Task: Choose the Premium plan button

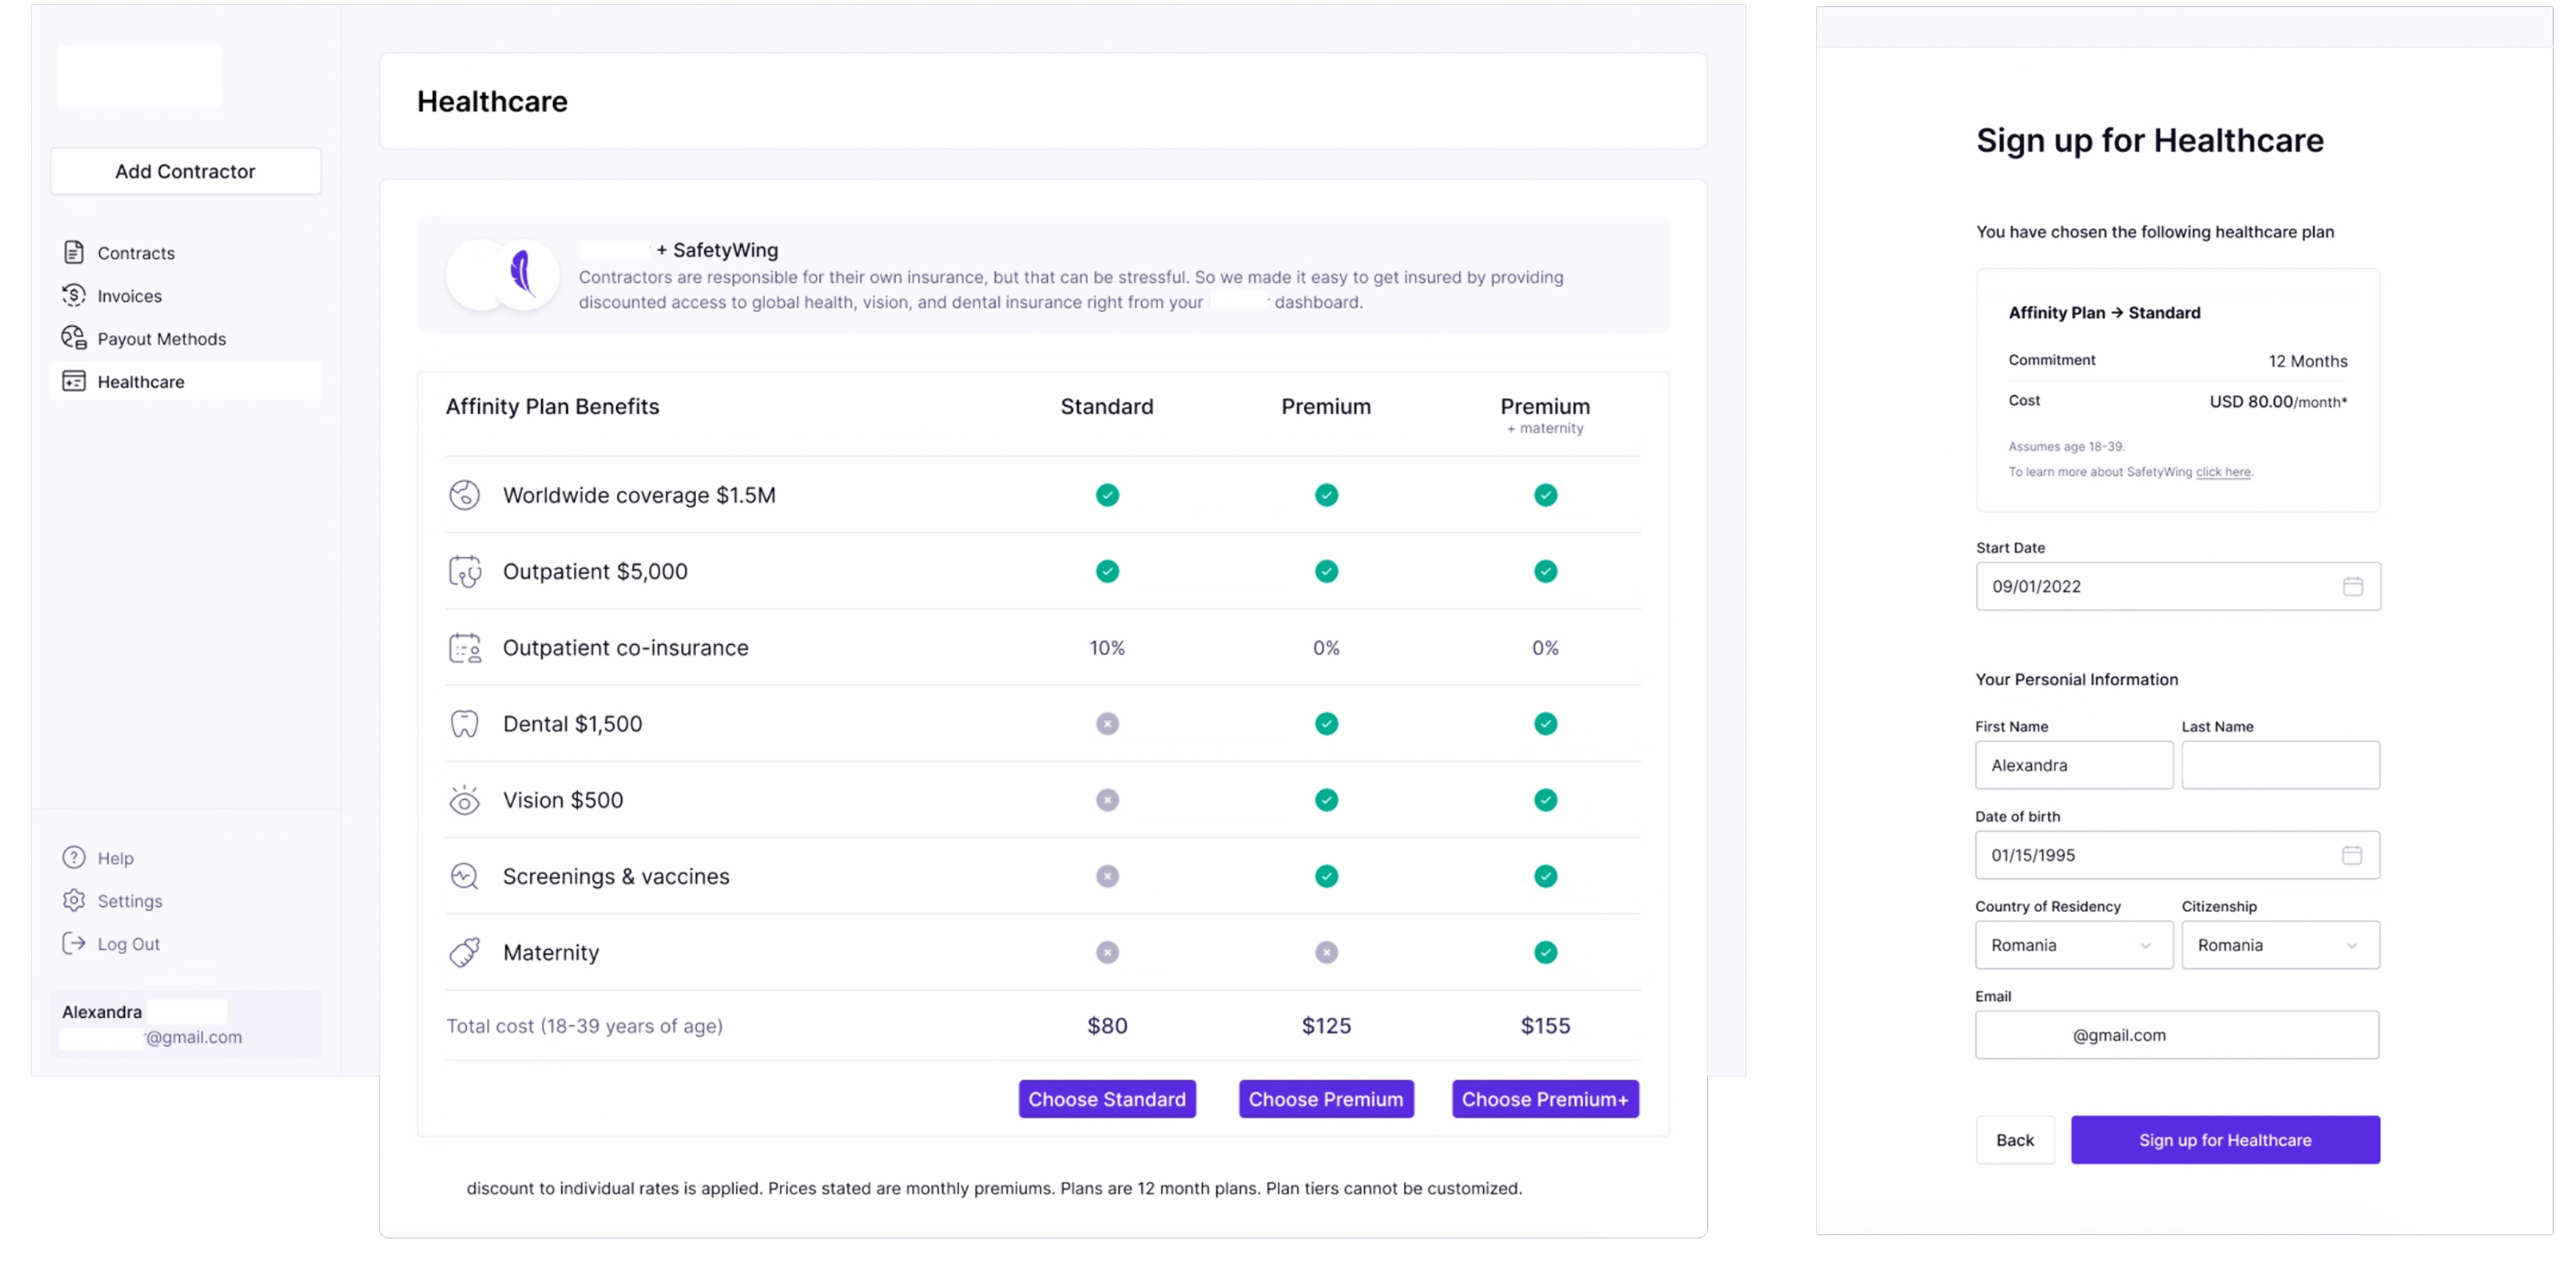Action: [x=1326, y=1098]
